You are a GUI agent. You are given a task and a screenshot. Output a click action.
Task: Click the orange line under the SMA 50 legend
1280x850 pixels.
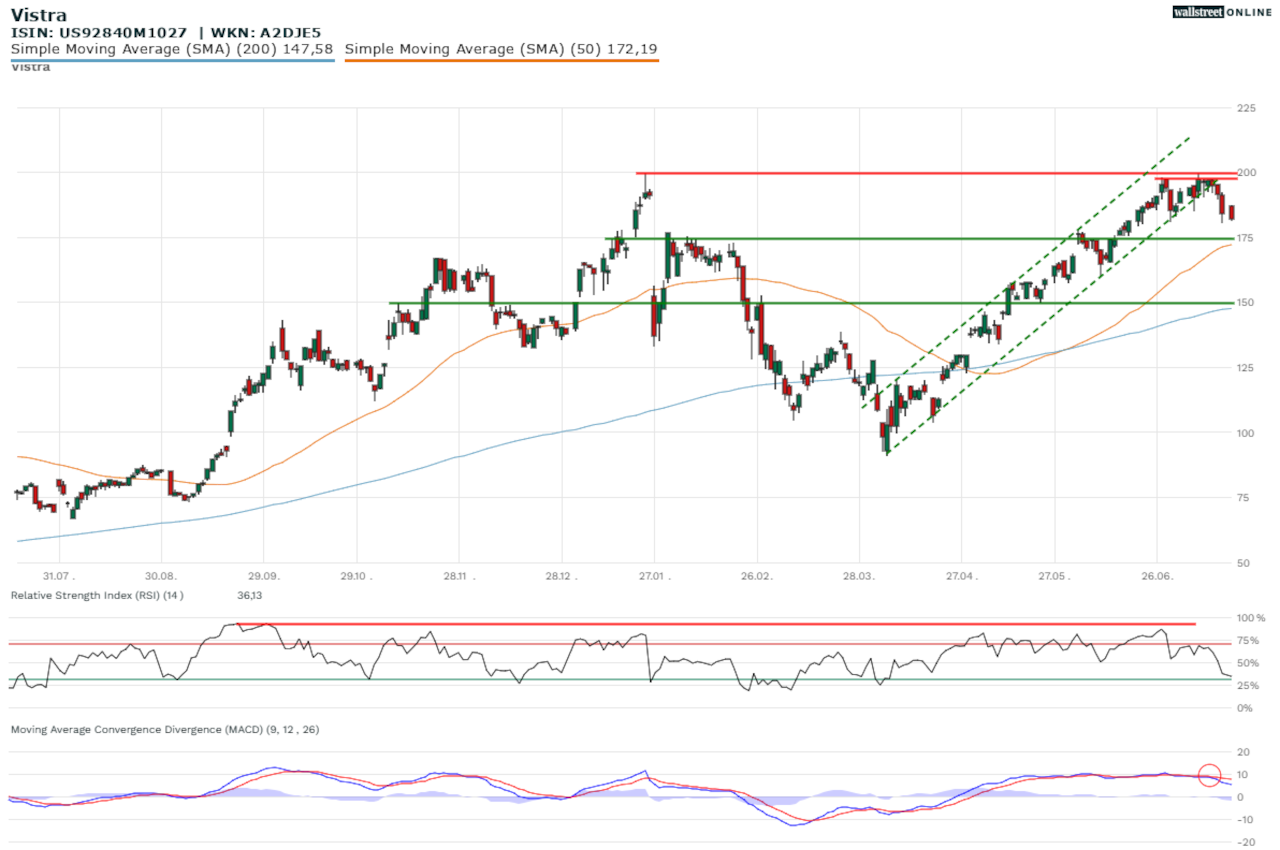(501, 60)
